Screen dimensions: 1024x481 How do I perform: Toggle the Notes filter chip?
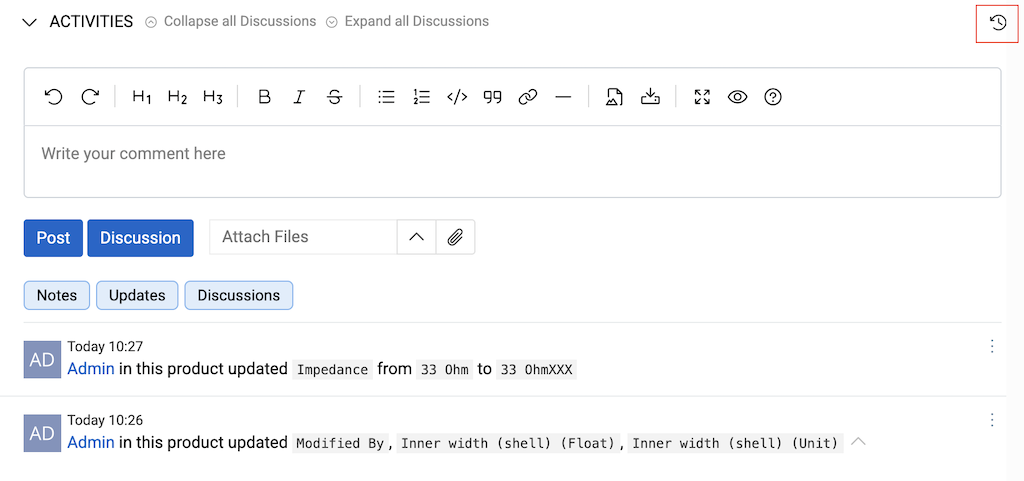(x=57, y=295)
